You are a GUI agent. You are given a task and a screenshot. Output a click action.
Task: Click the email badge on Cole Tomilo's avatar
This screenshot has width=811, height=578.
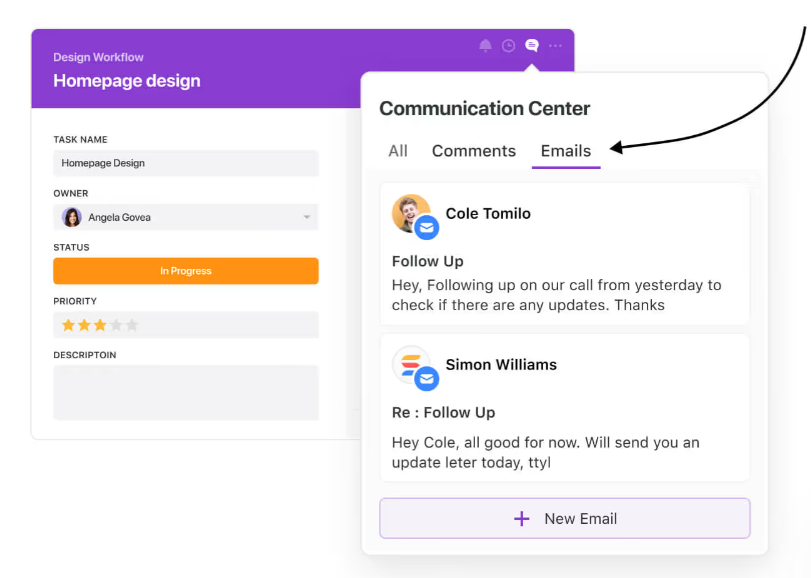[427, 227]
